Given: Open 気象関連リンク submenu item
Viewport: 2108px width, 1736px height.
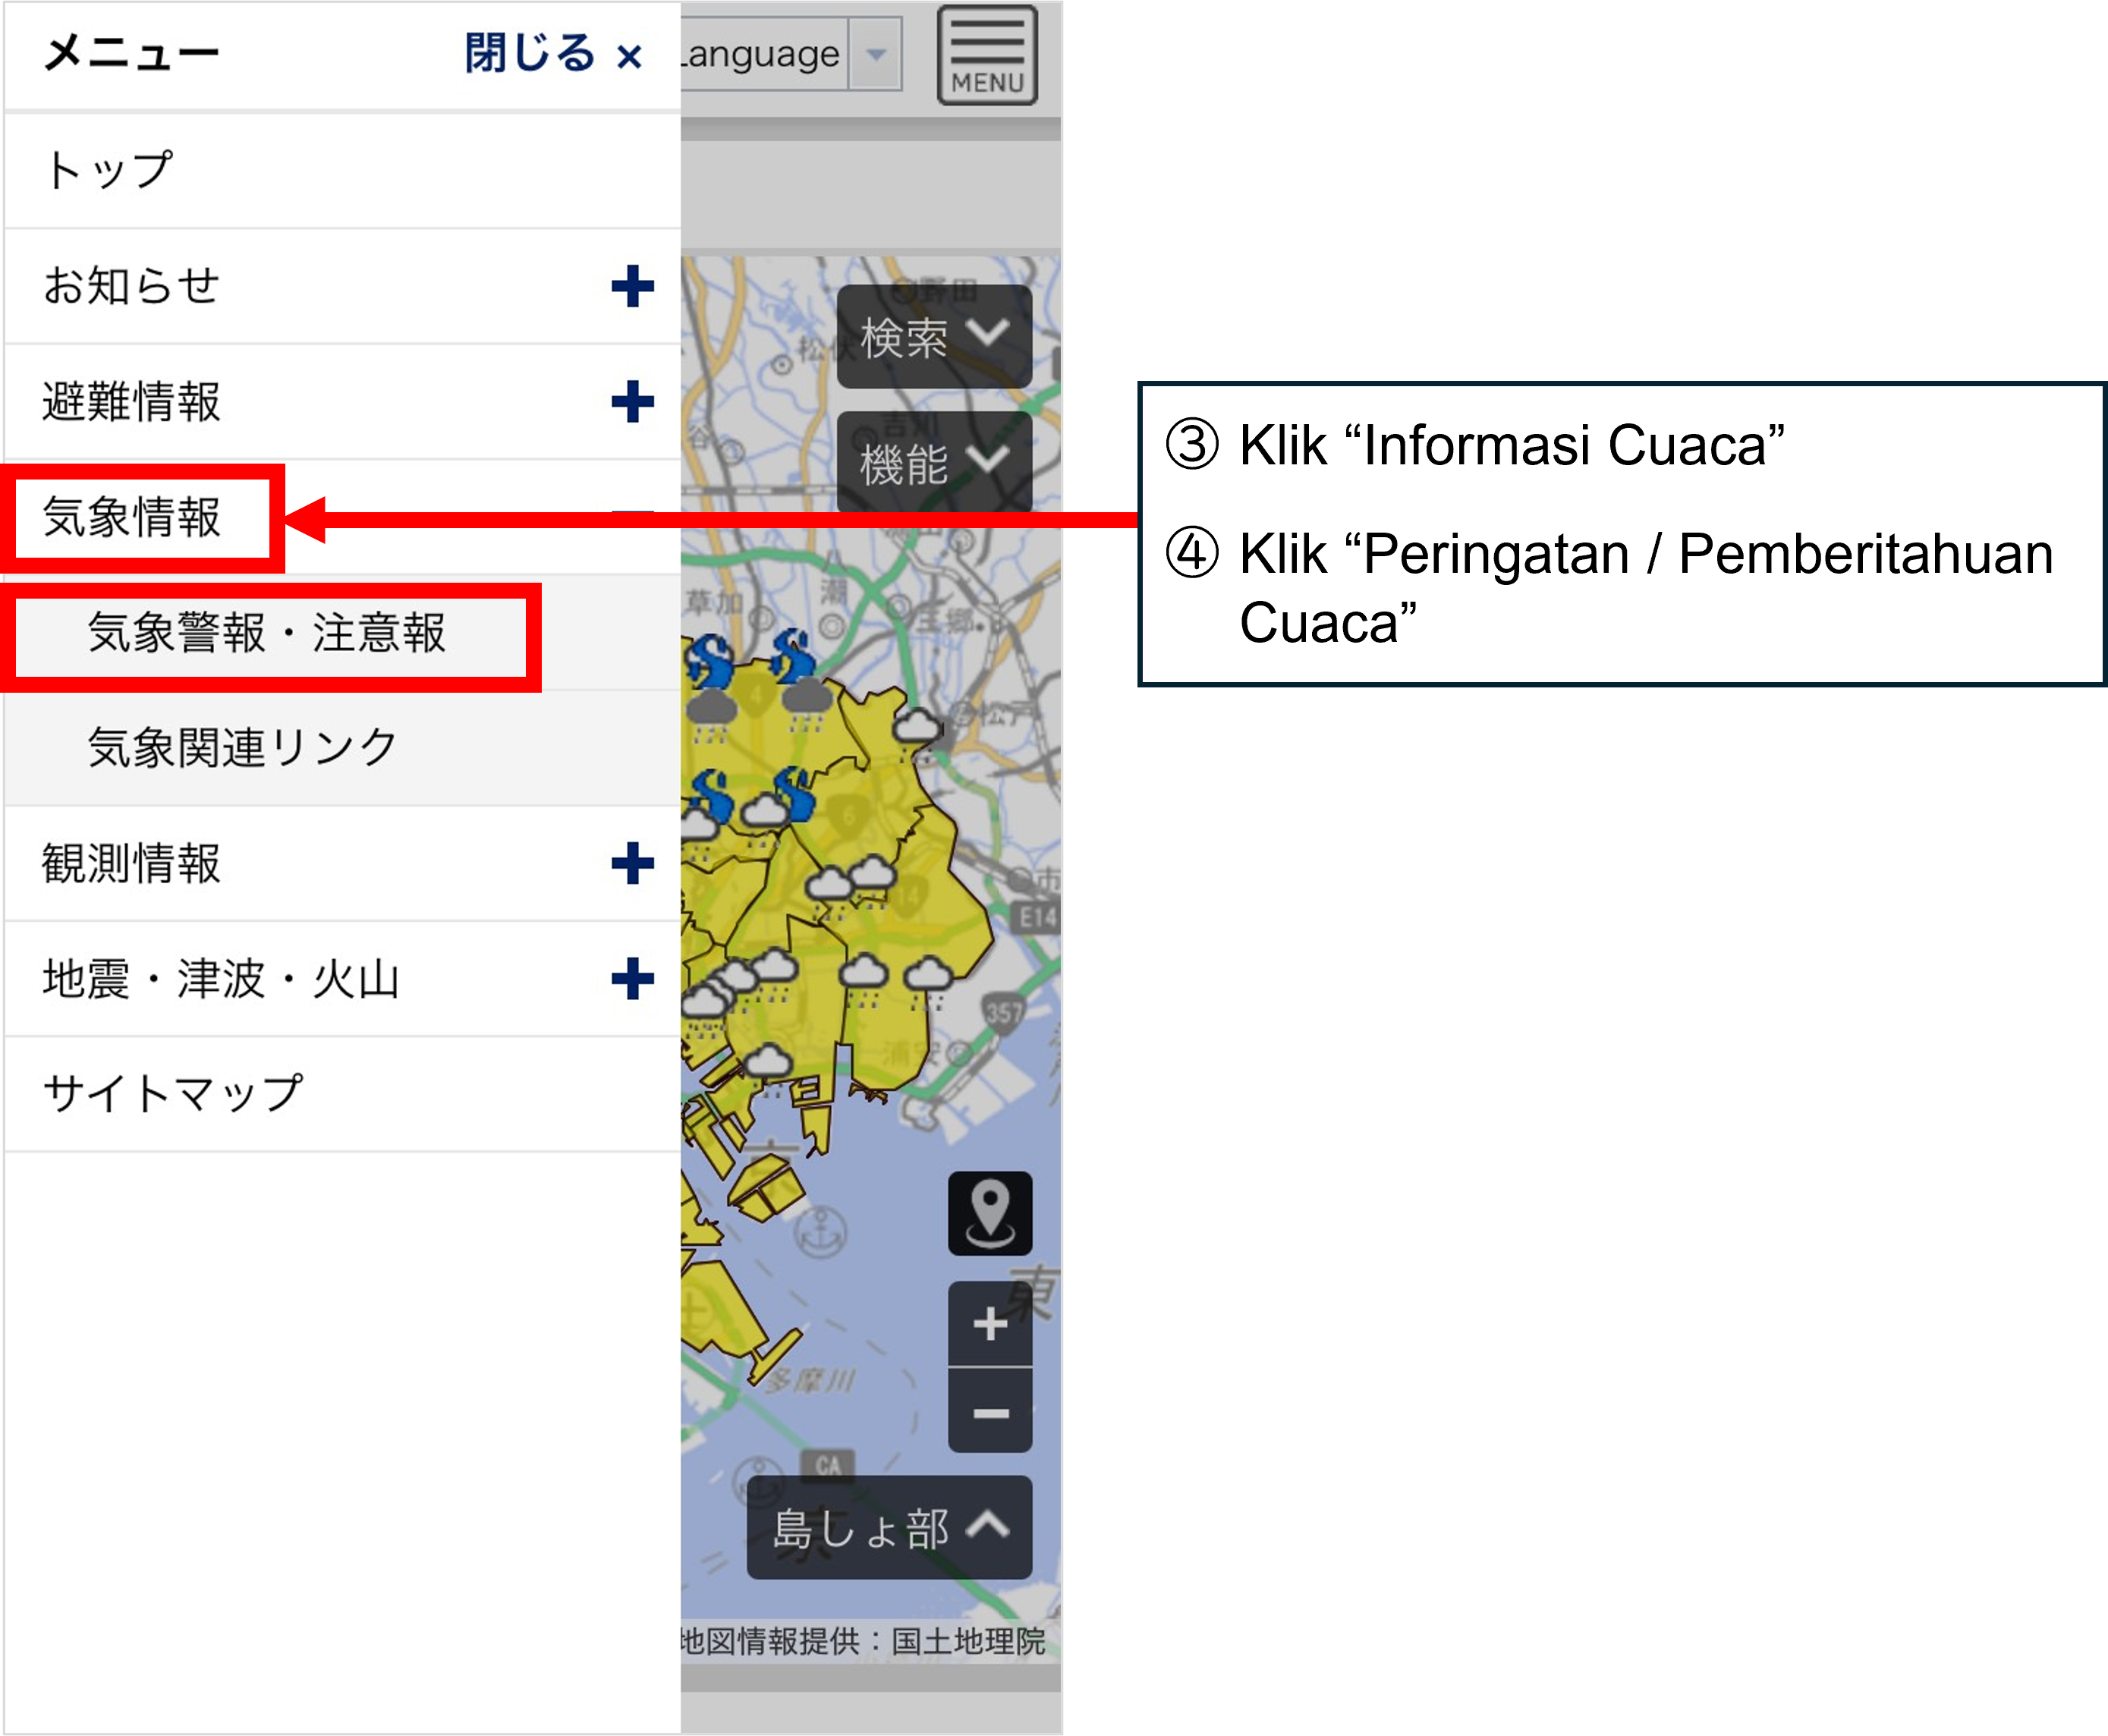Looking at the screenshot, I should pos(243,748).
